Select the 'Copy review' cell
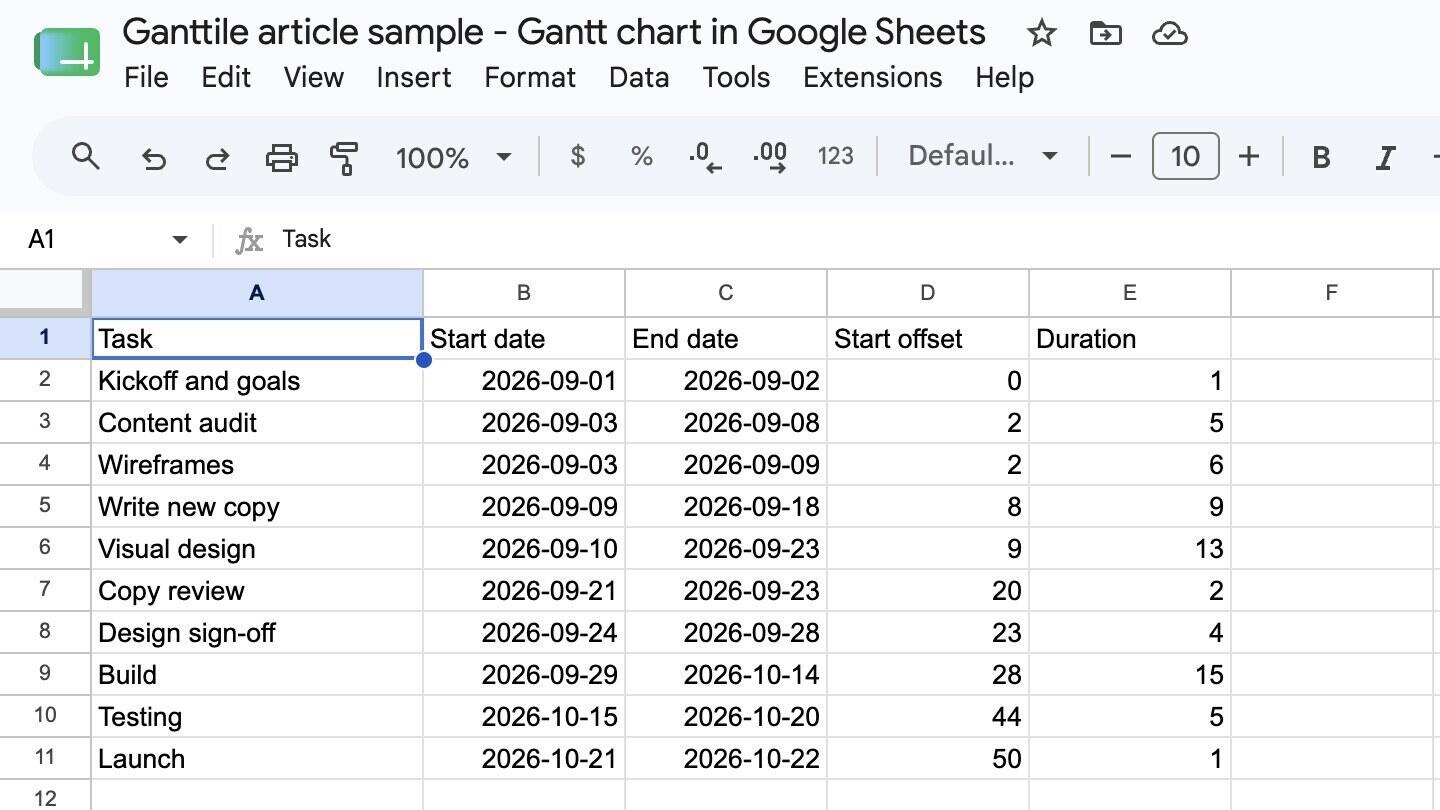 click(x=257, y=590)
